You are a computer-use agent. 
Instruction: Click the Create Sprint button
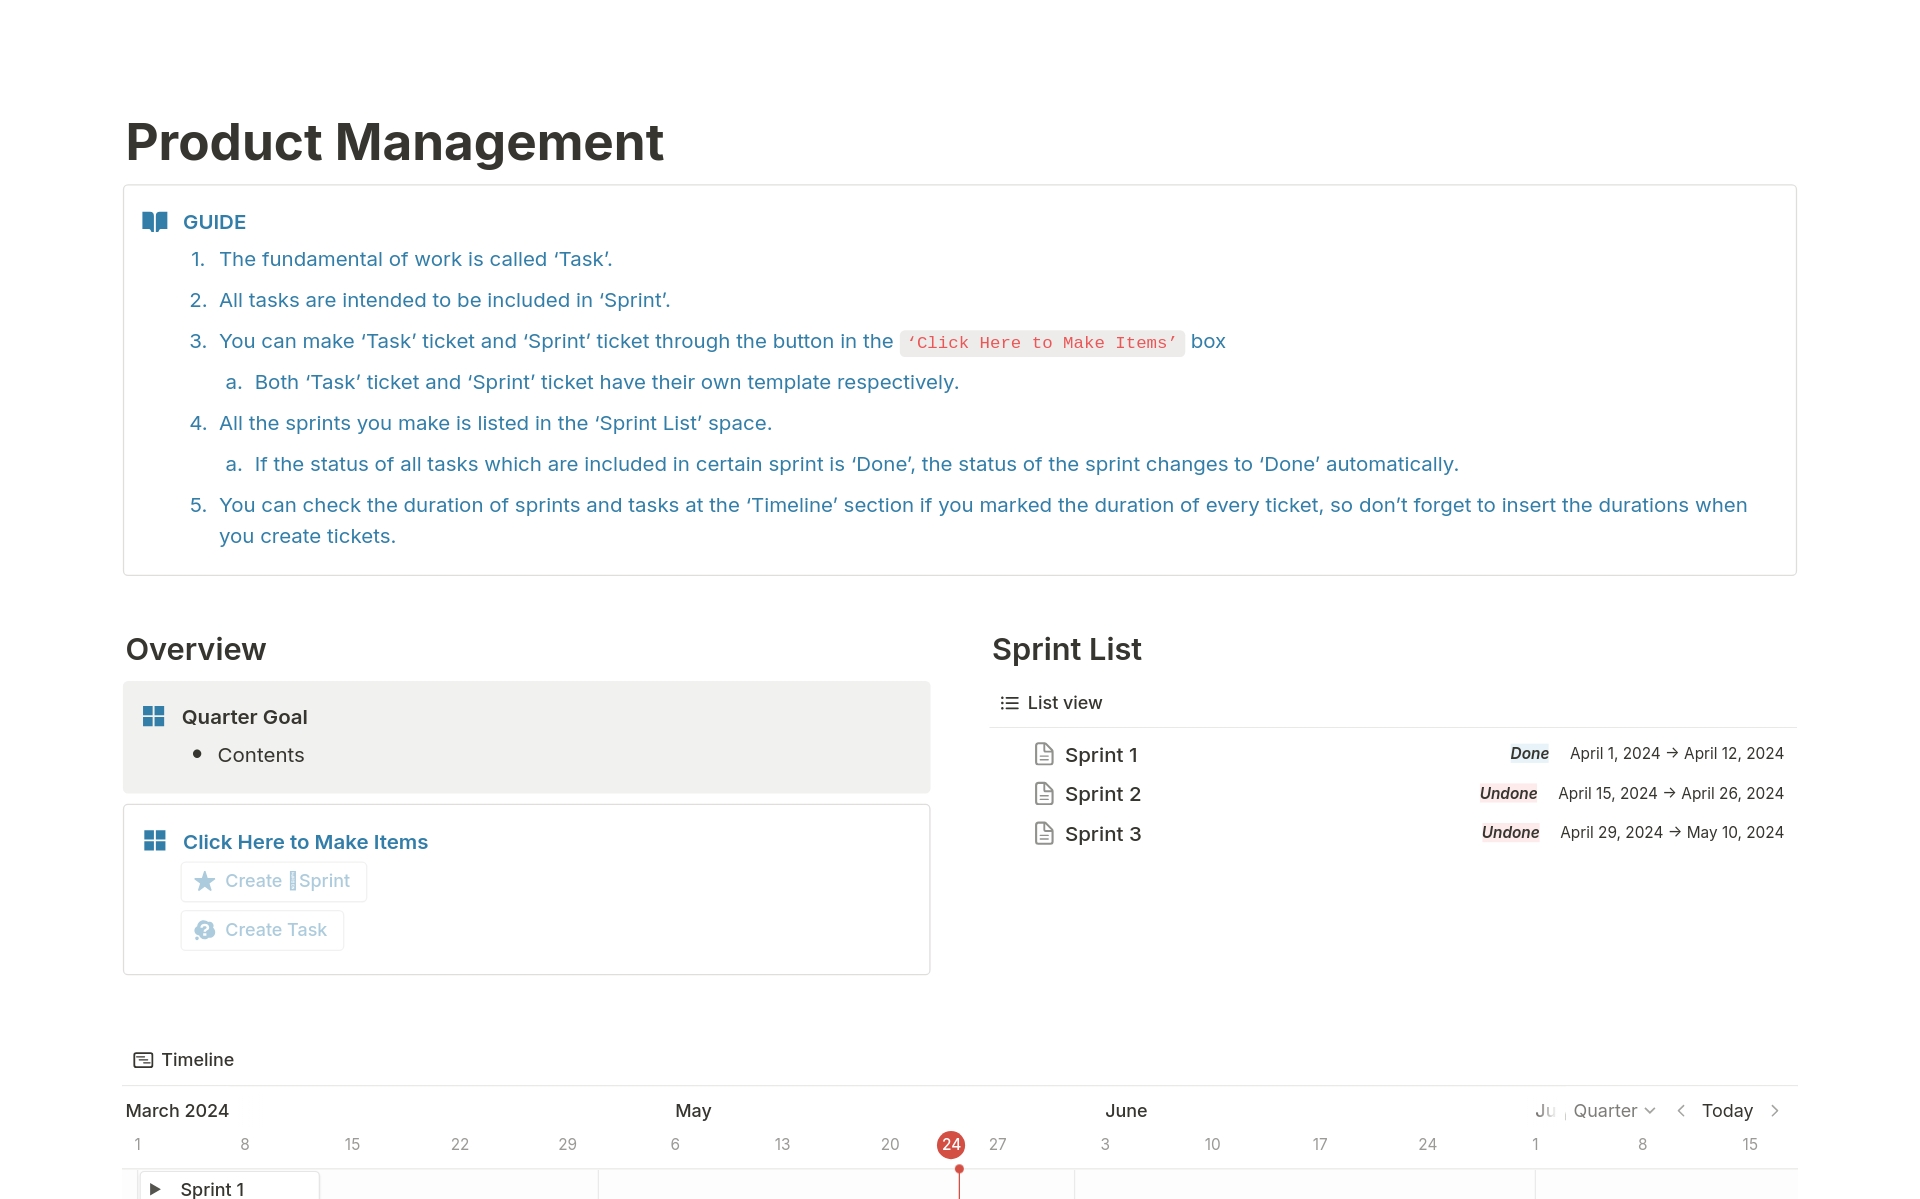[273, 881]
